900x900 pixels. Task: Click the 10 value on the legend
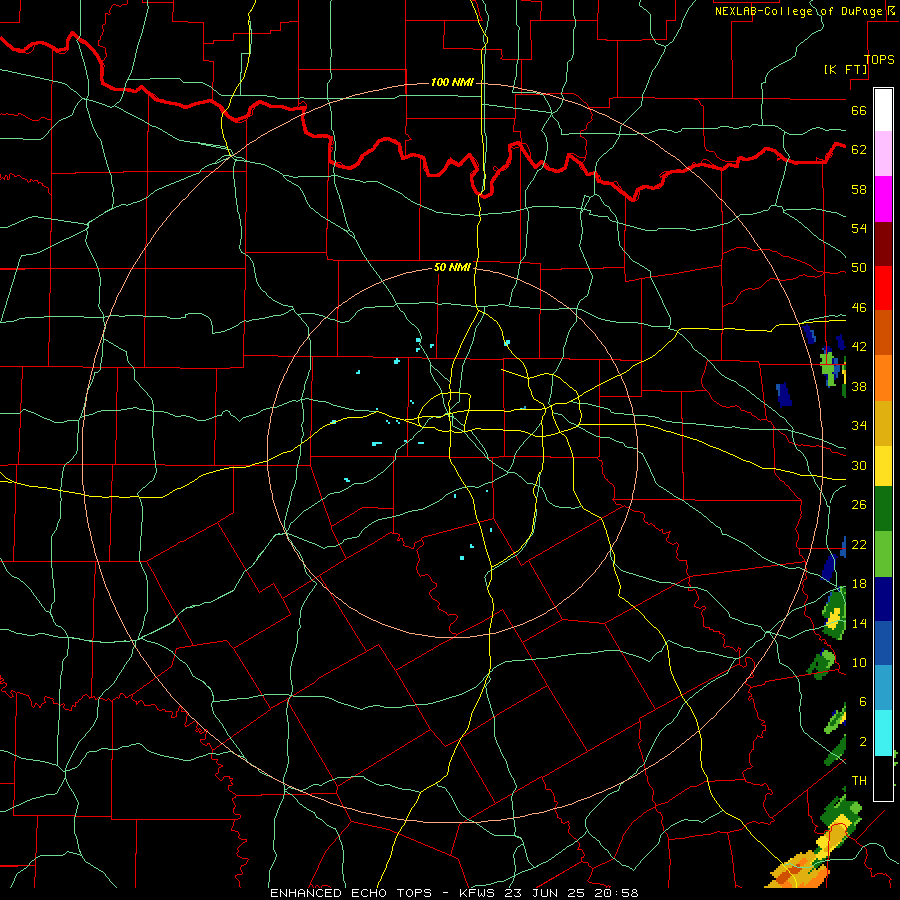859,662
